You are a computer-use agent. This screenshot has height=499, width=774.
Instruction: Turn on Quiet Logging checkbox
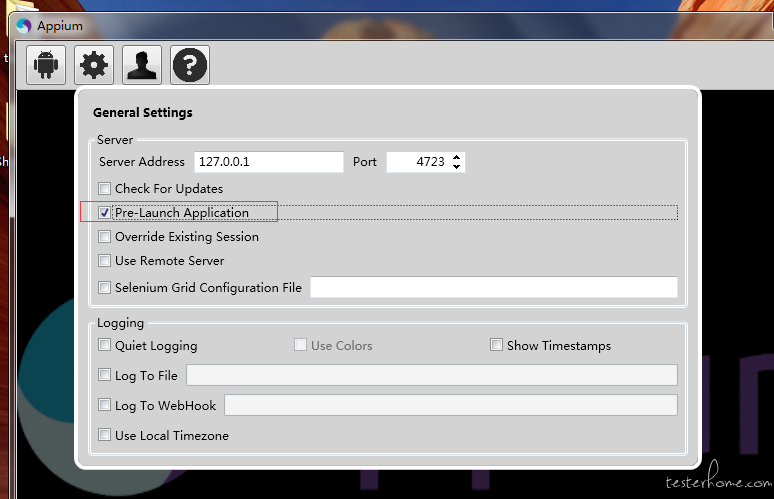click(x=104, y=345)
